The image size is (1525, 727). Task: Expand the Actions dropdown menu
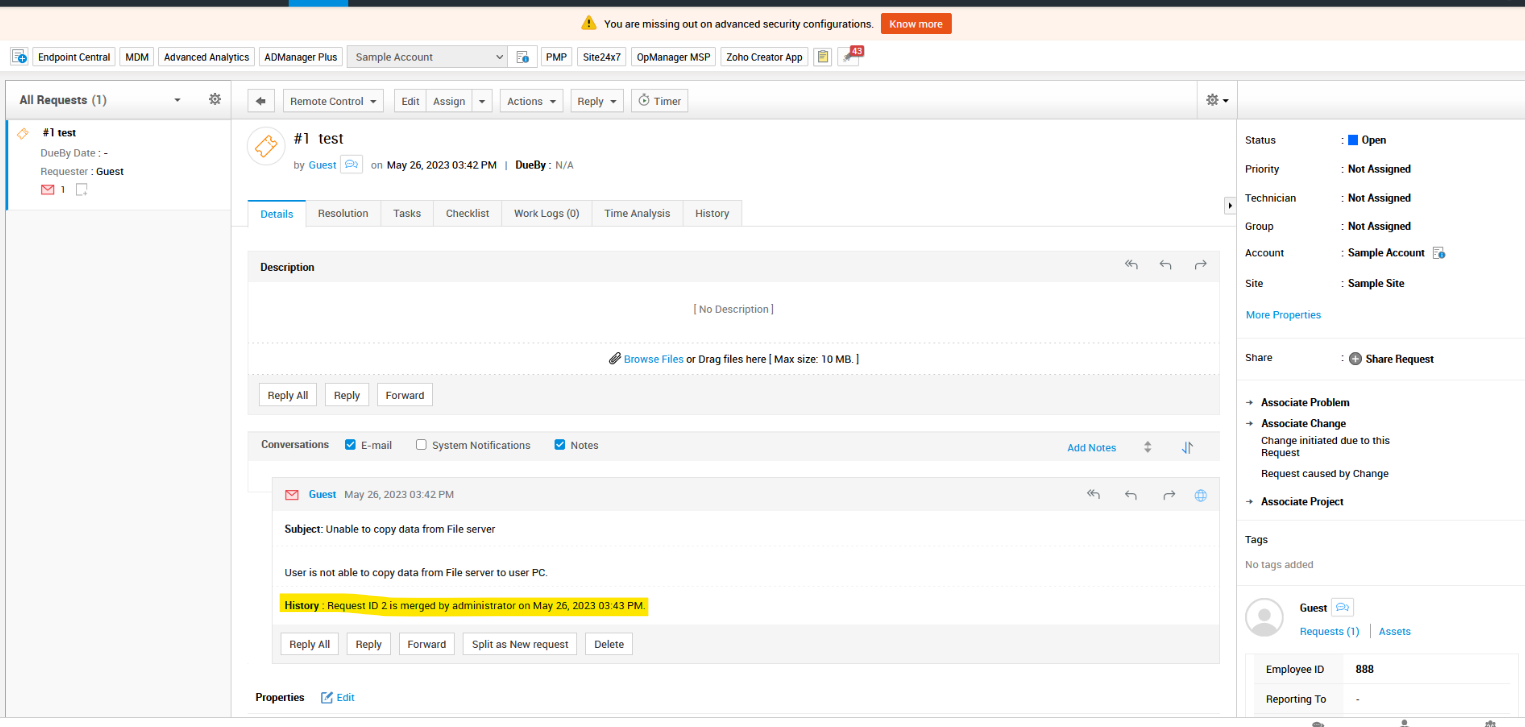[531, 101]
